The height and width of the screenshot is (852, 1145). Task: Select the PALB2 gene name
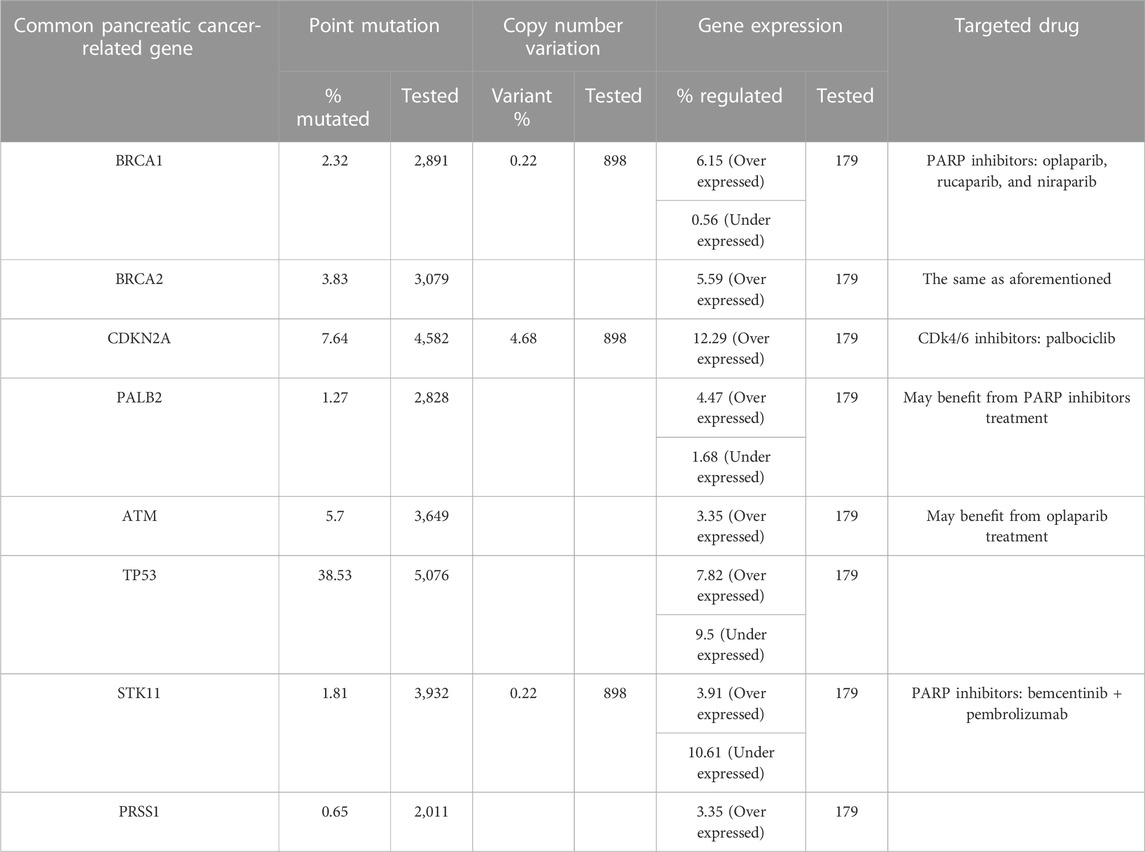coord(139,398)
